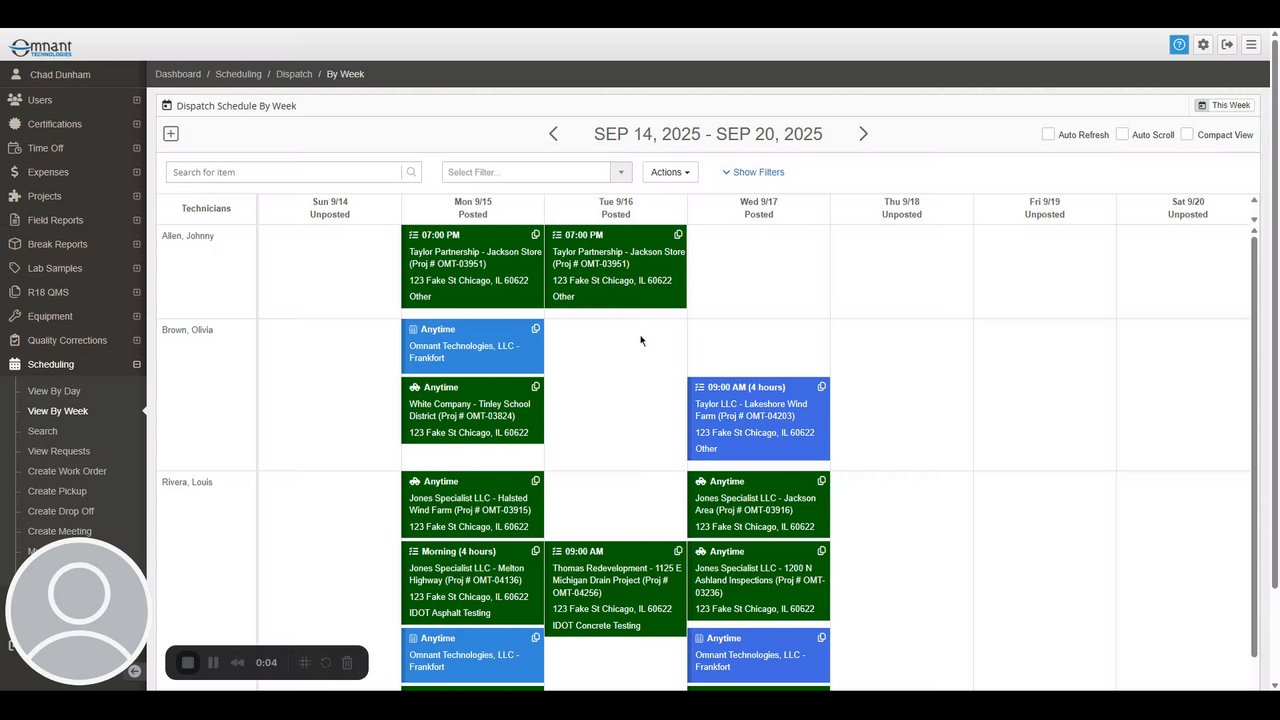1280x720 pixels.
Task: Open the Dispatch breadcrumb link
Action: pyautogui.click(x=294, y=74)
